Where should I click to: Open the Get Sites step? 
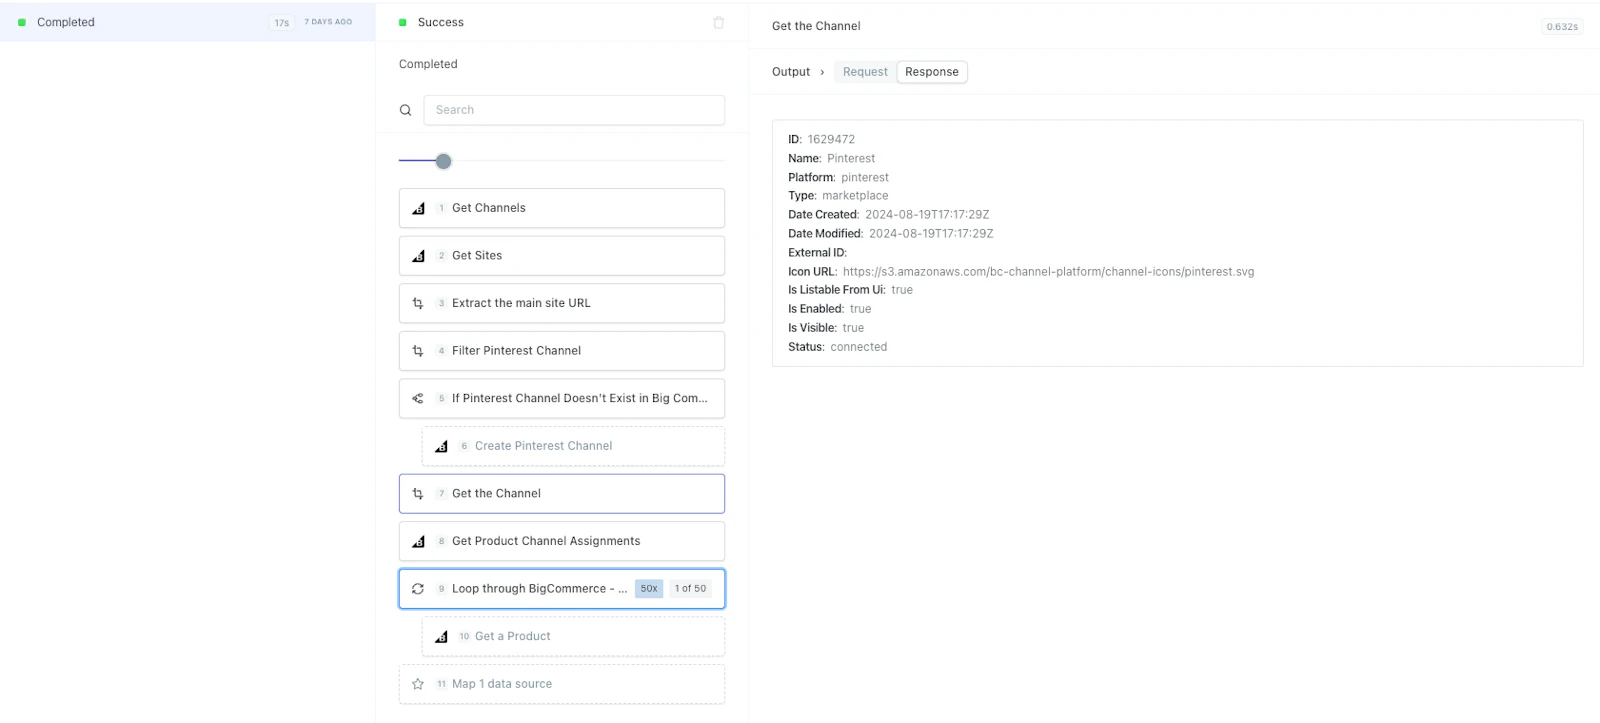(x=562, y=256)
